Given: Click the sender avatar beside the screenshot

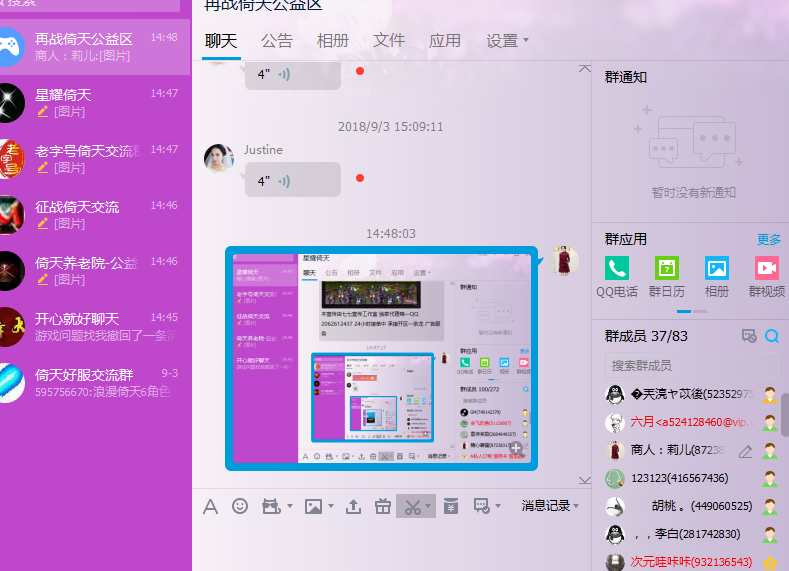Looking at the screenshot, I should click(564, 261).
